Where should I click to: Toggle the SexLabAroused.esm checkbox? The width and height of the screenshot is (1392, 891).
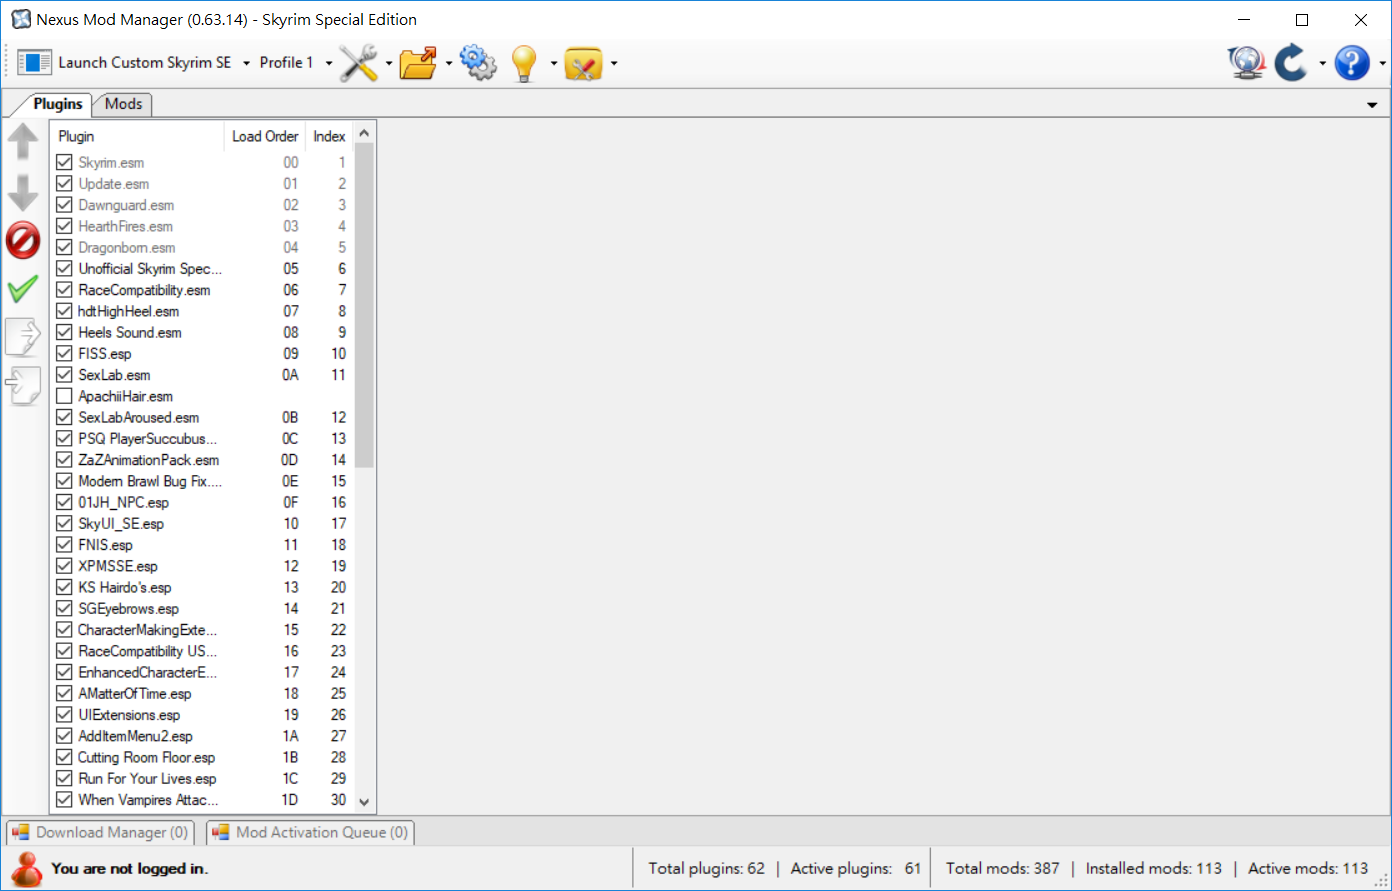tap(64, 417)
